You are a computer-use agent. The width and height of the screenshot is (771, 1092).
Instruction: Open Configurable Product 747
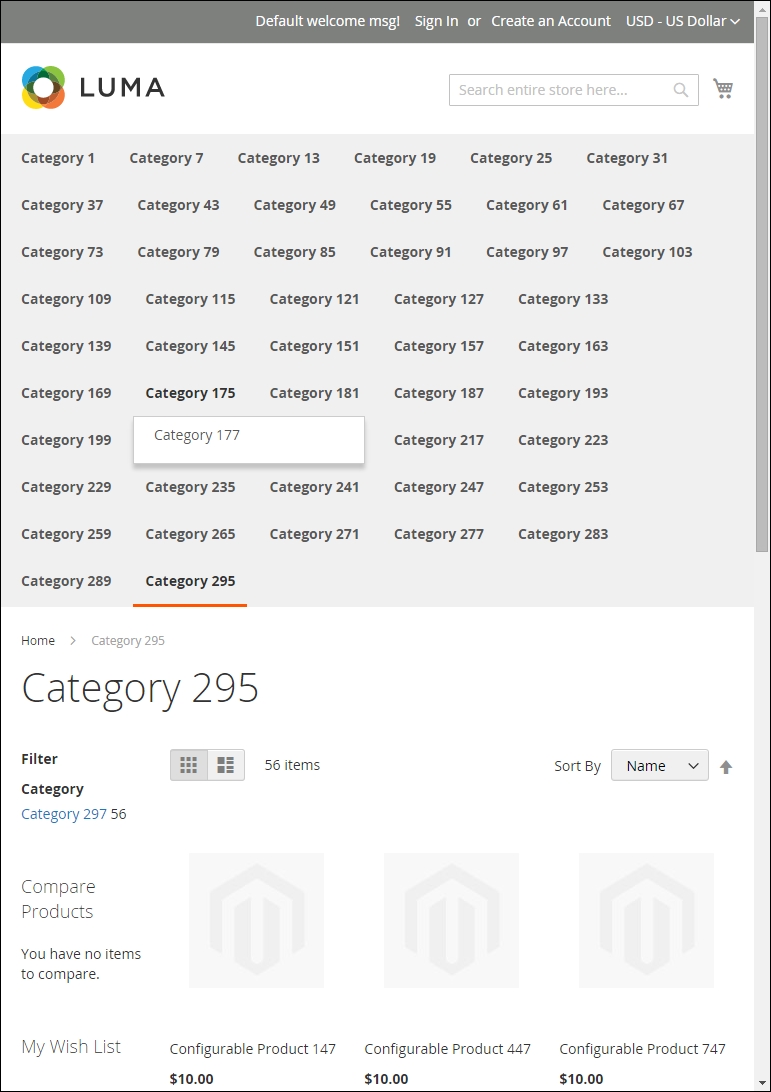[x=642, y=1049]
